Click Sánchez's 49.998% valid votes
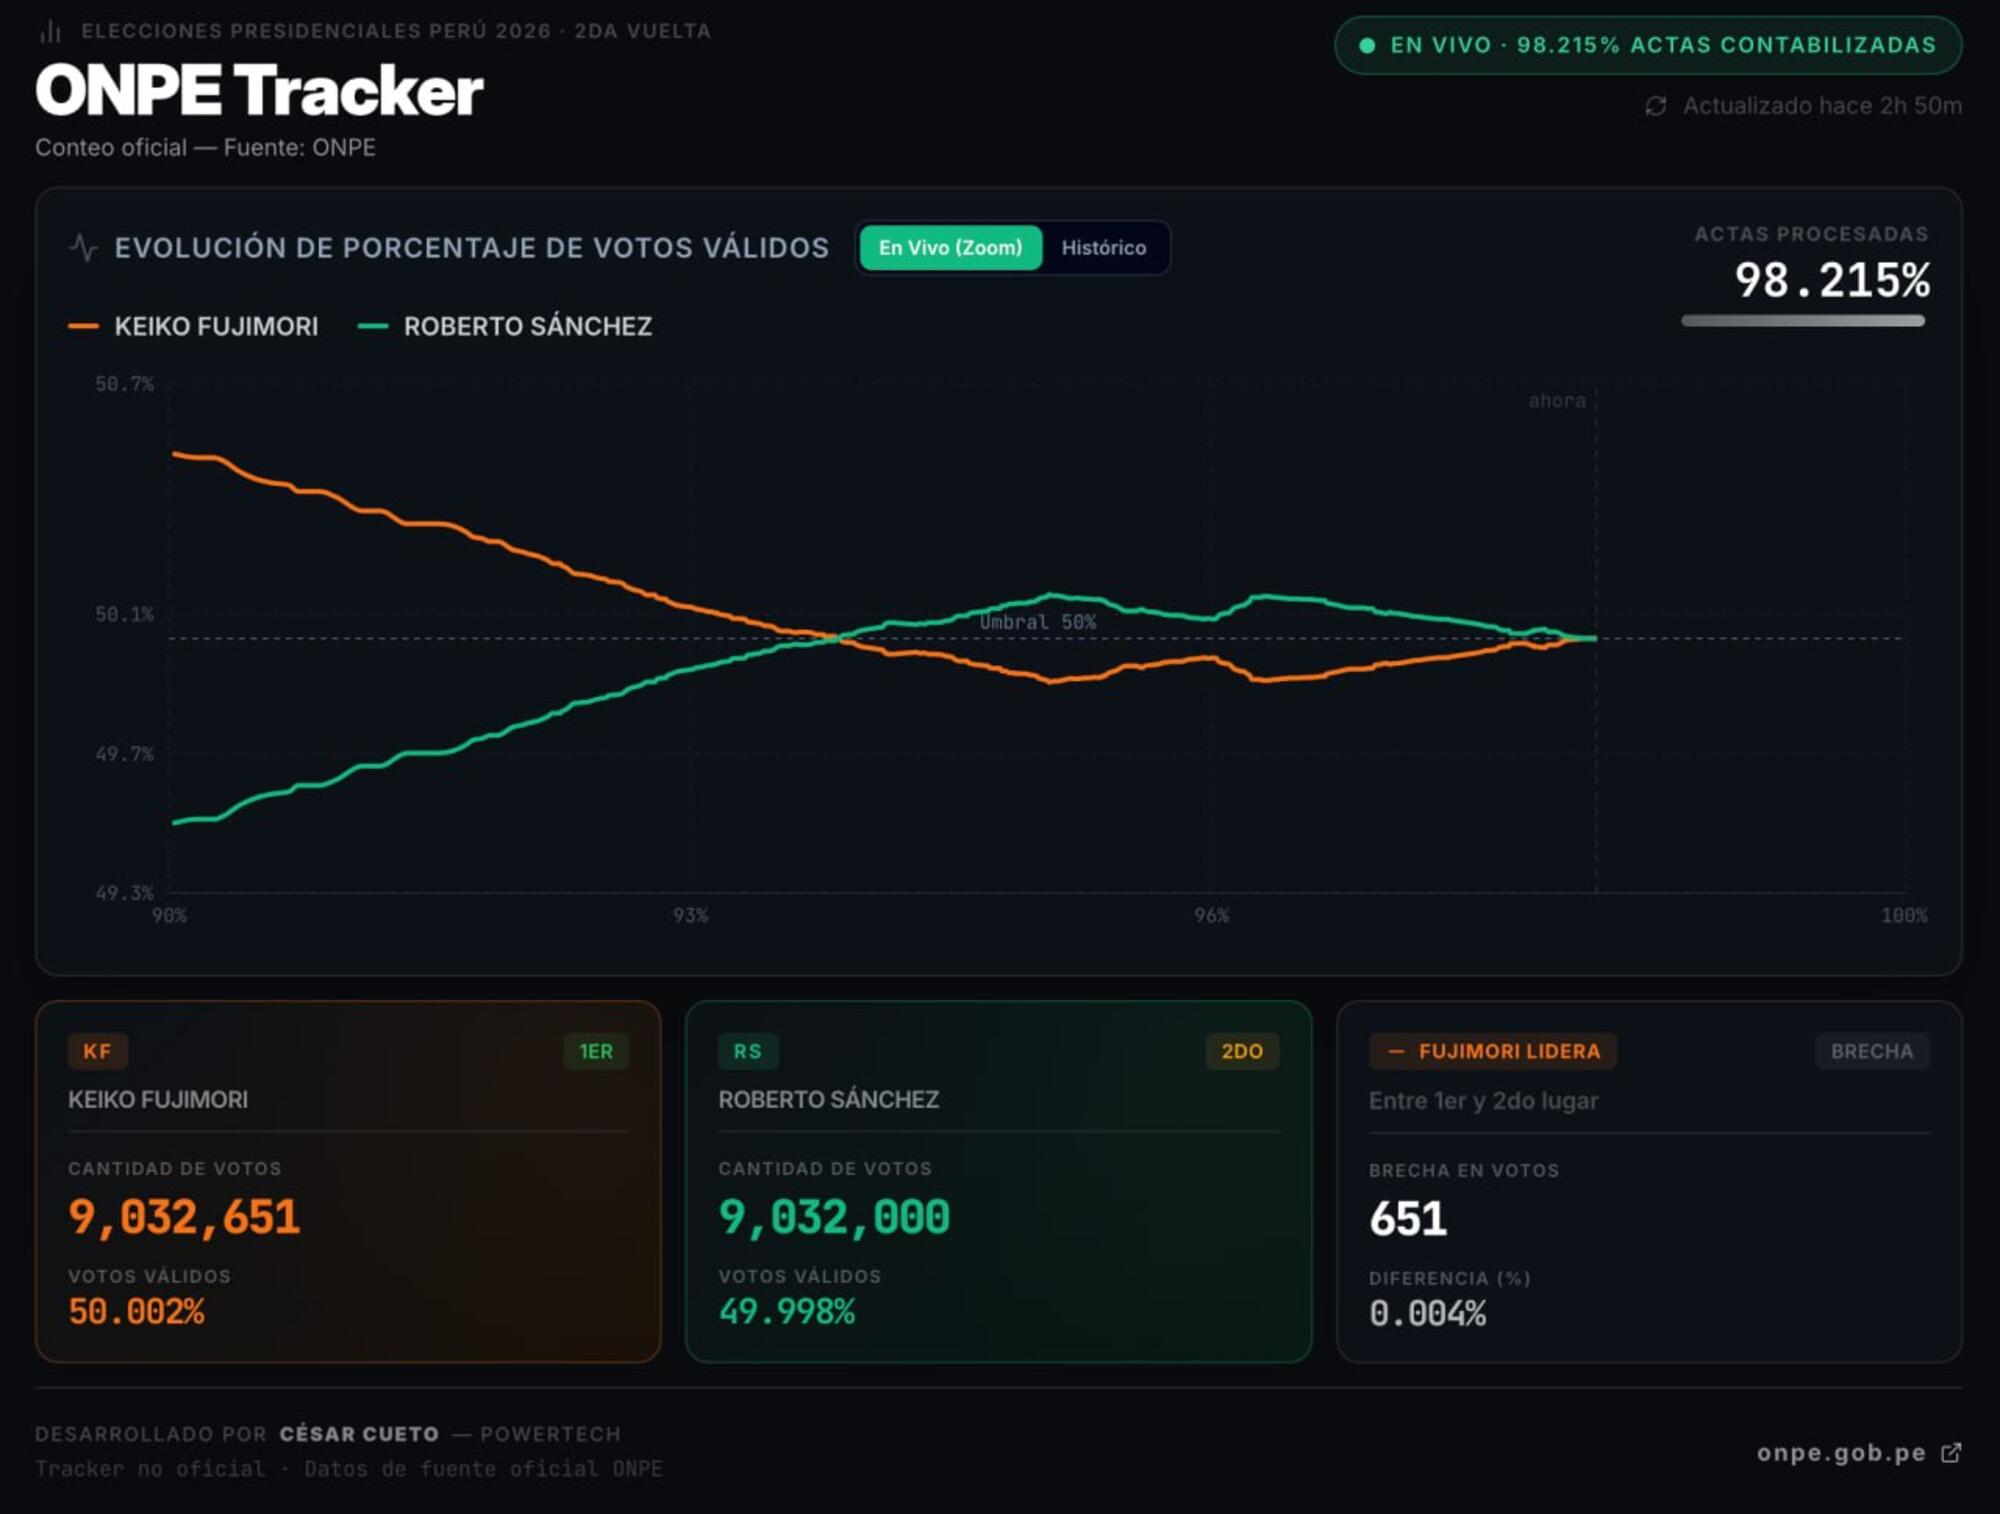Image resolution: width=2000 pixels, height=1514 pixels. coord(787,1311)
